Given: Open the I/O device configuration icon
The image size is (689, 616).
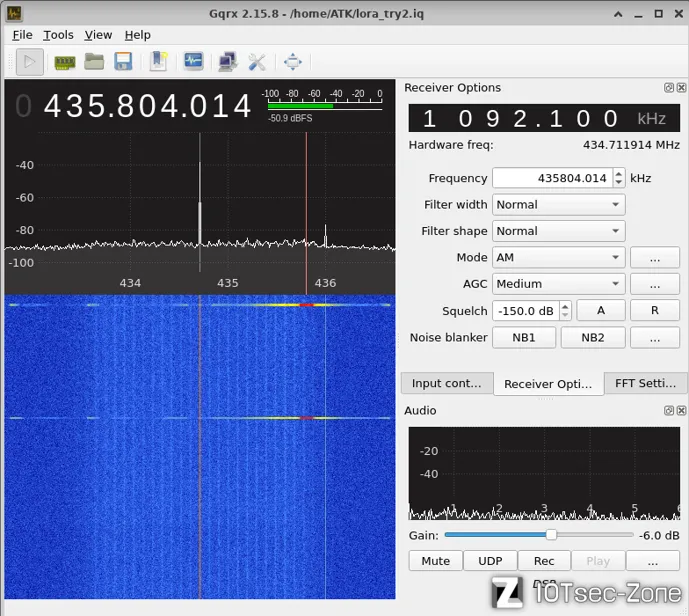Looking at the screenshot, I should click(65, 62).
